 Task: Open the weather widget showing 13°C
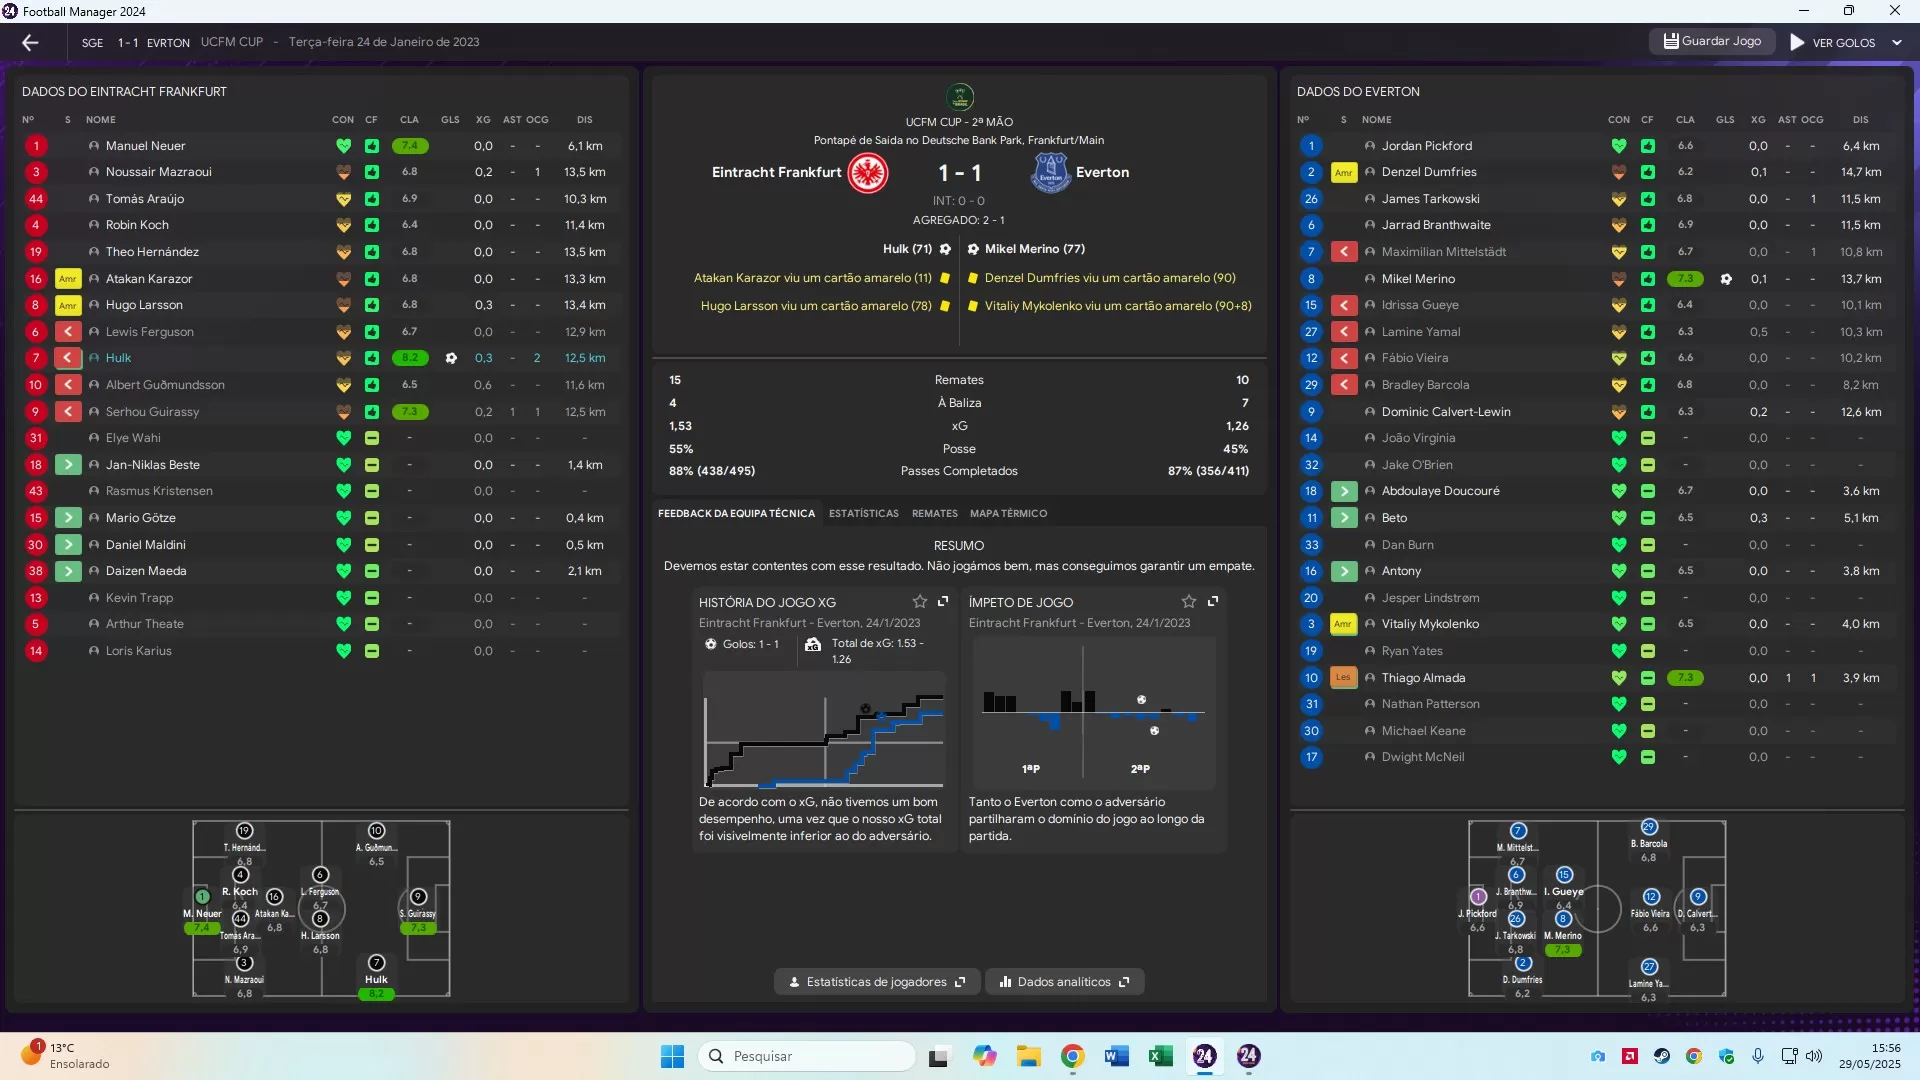tap(65, 1056)
